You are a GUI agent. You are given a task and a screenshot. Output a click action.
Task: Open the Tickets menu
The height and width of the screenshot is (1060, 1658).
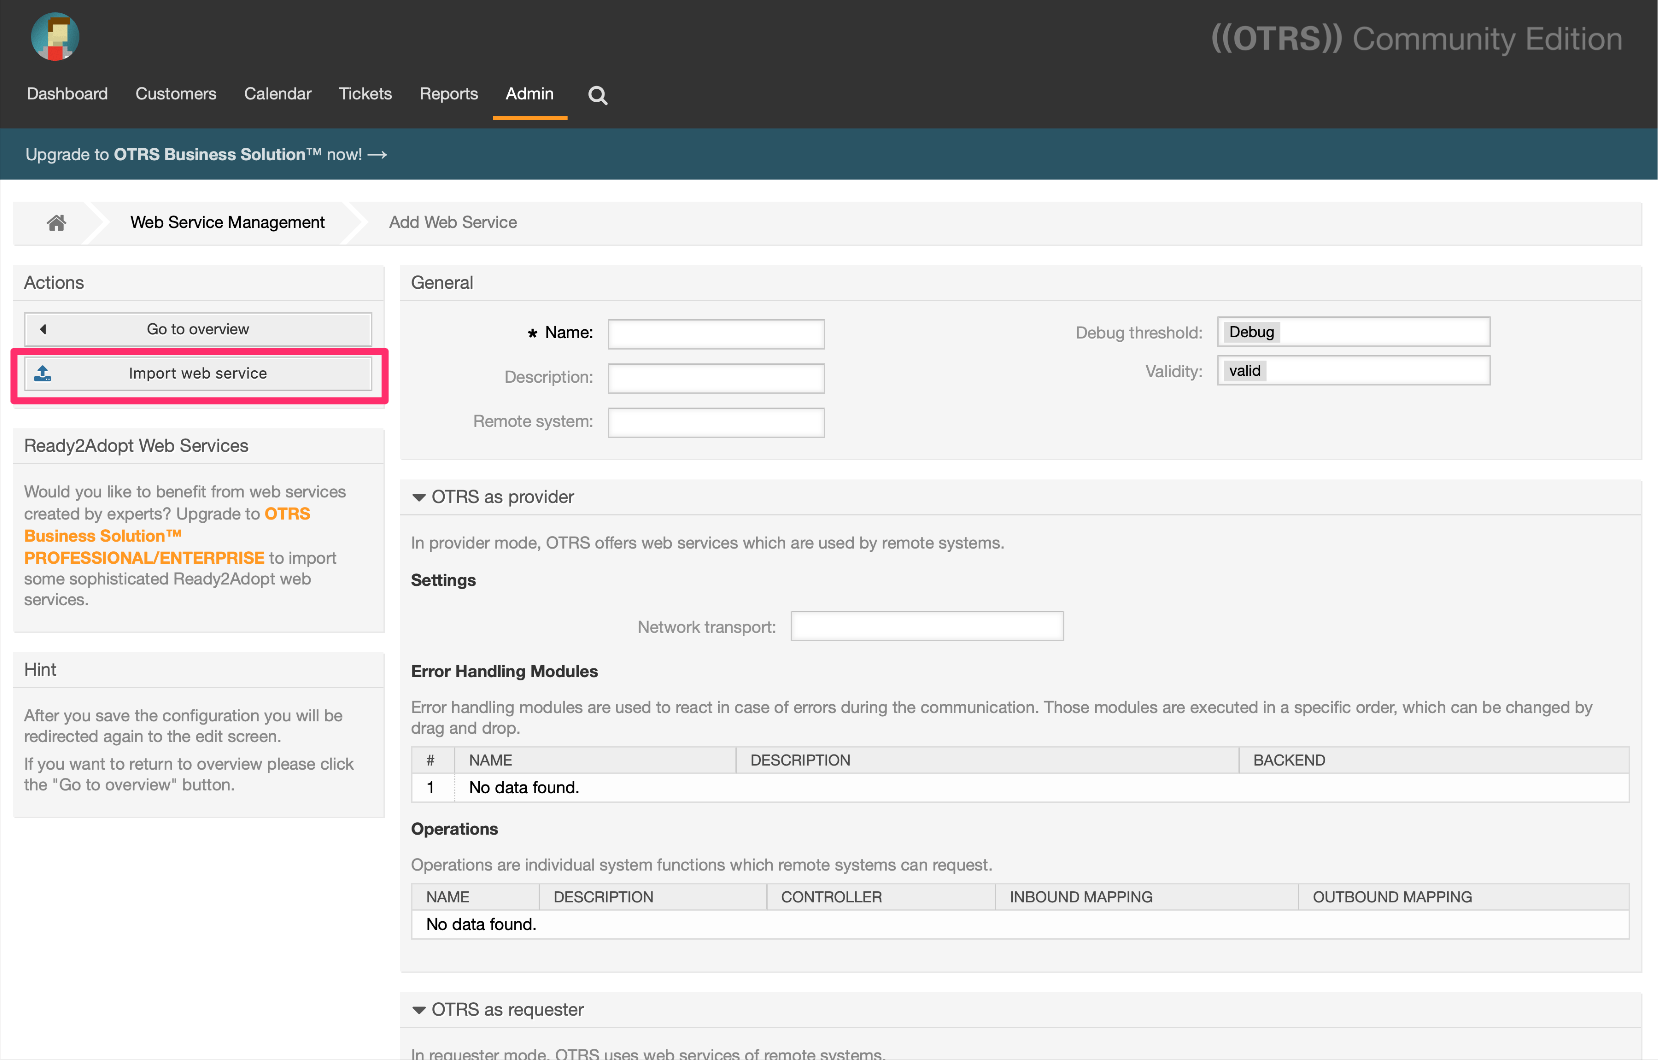click(365, 94)
